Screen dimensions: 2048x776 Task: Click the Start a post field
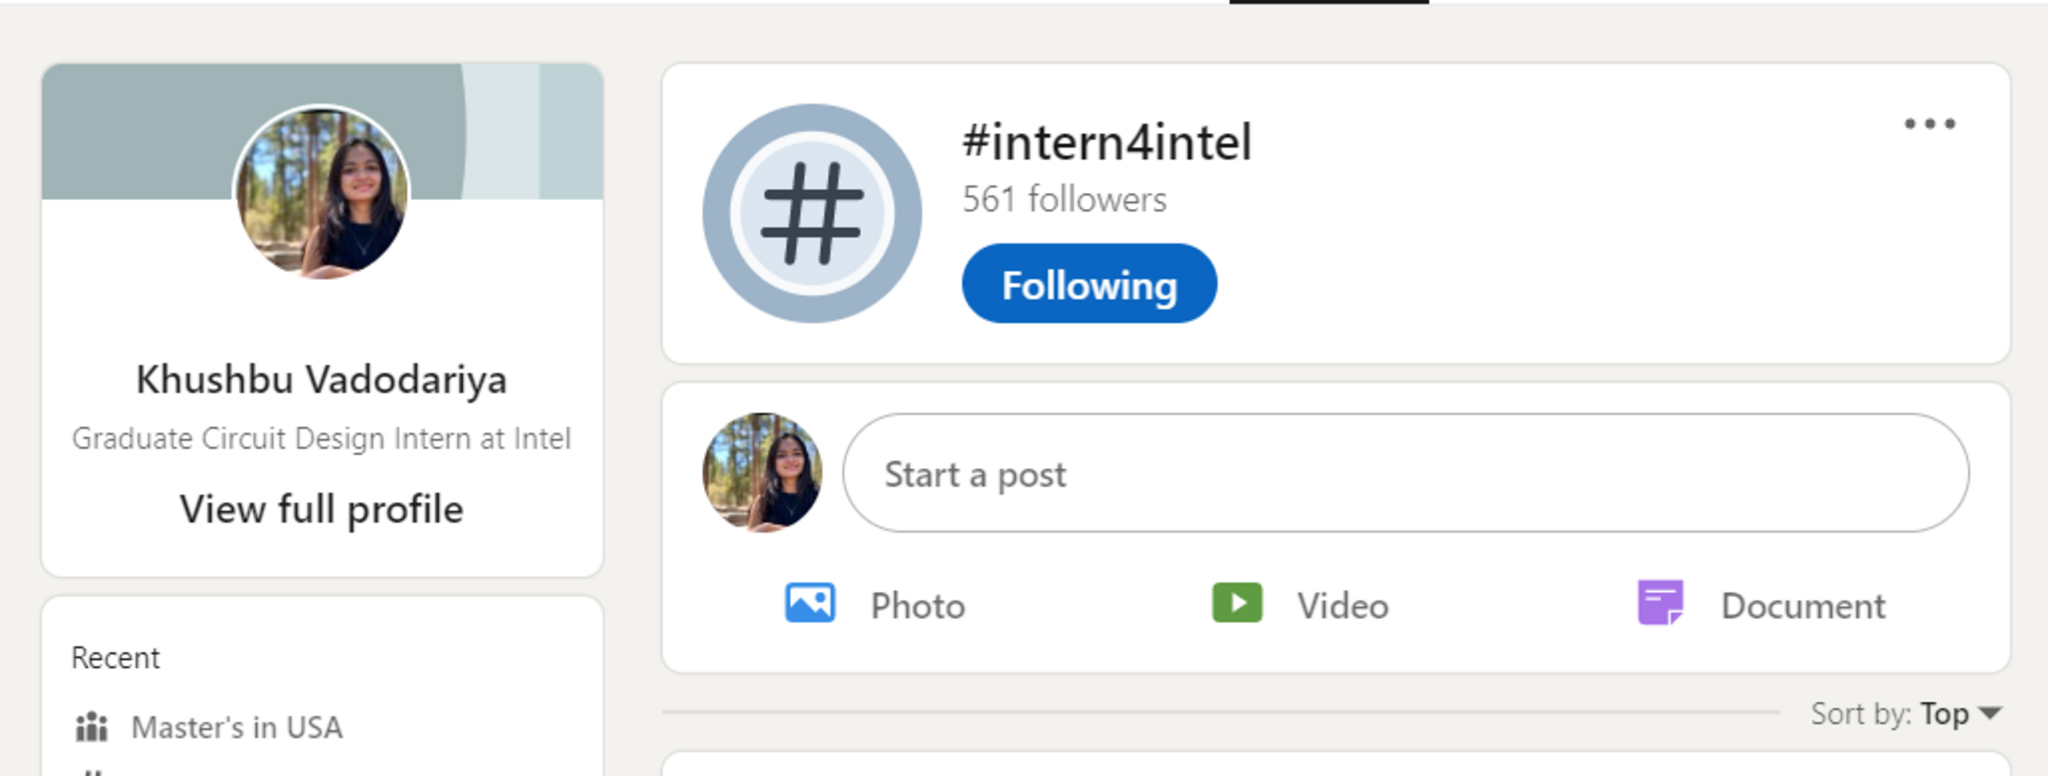(1405, 473)
